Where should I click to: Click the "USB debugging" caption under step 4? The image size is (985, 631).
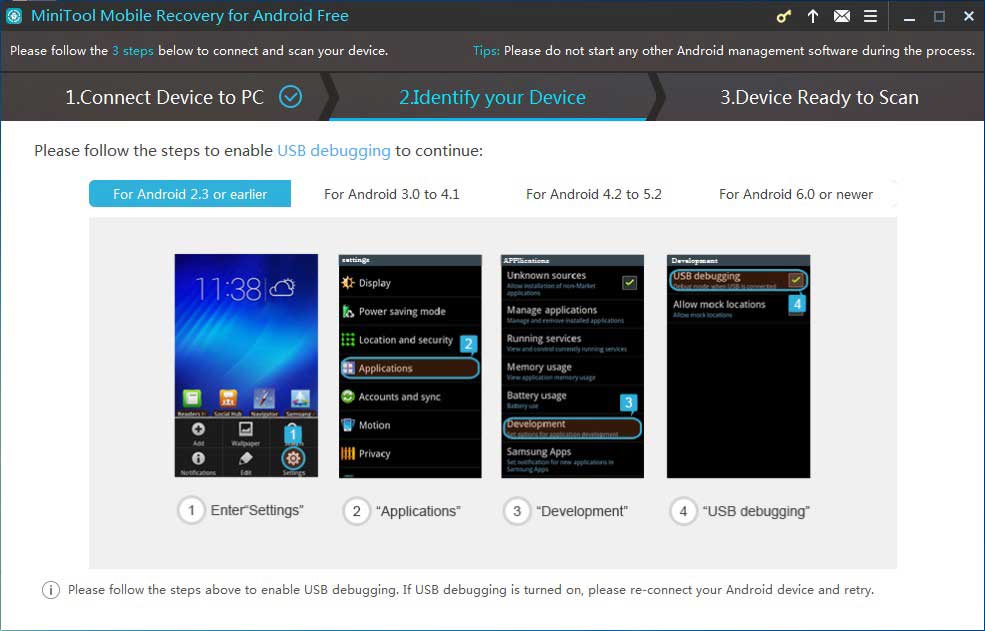click(x=756, y=511)
